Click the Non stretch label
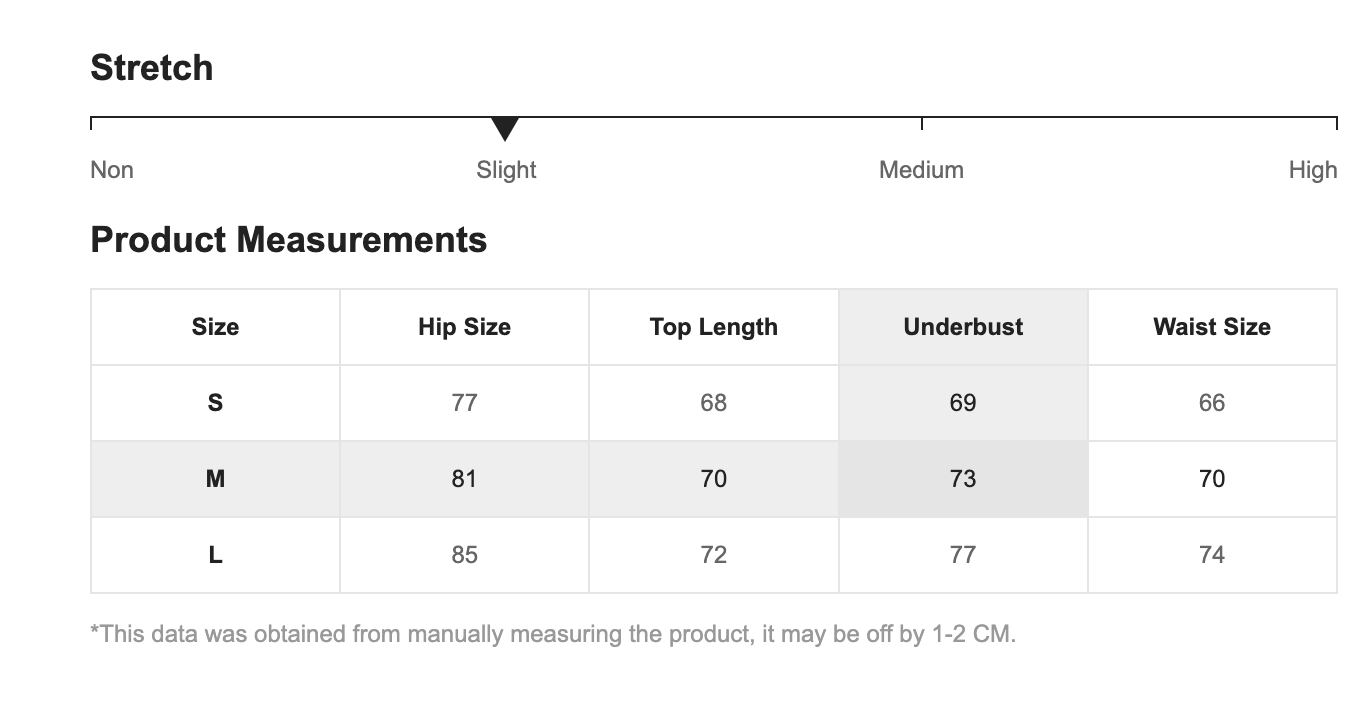Image resolution: width=1356 pixels, height=704 pixels. [112, 170]
